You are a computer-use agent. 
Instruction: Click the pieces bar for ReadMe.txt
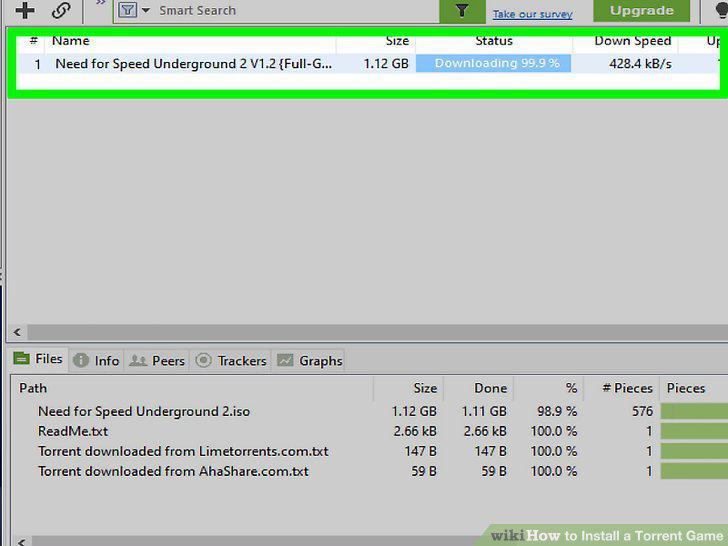pyautogui.click(x=694, y=431)
